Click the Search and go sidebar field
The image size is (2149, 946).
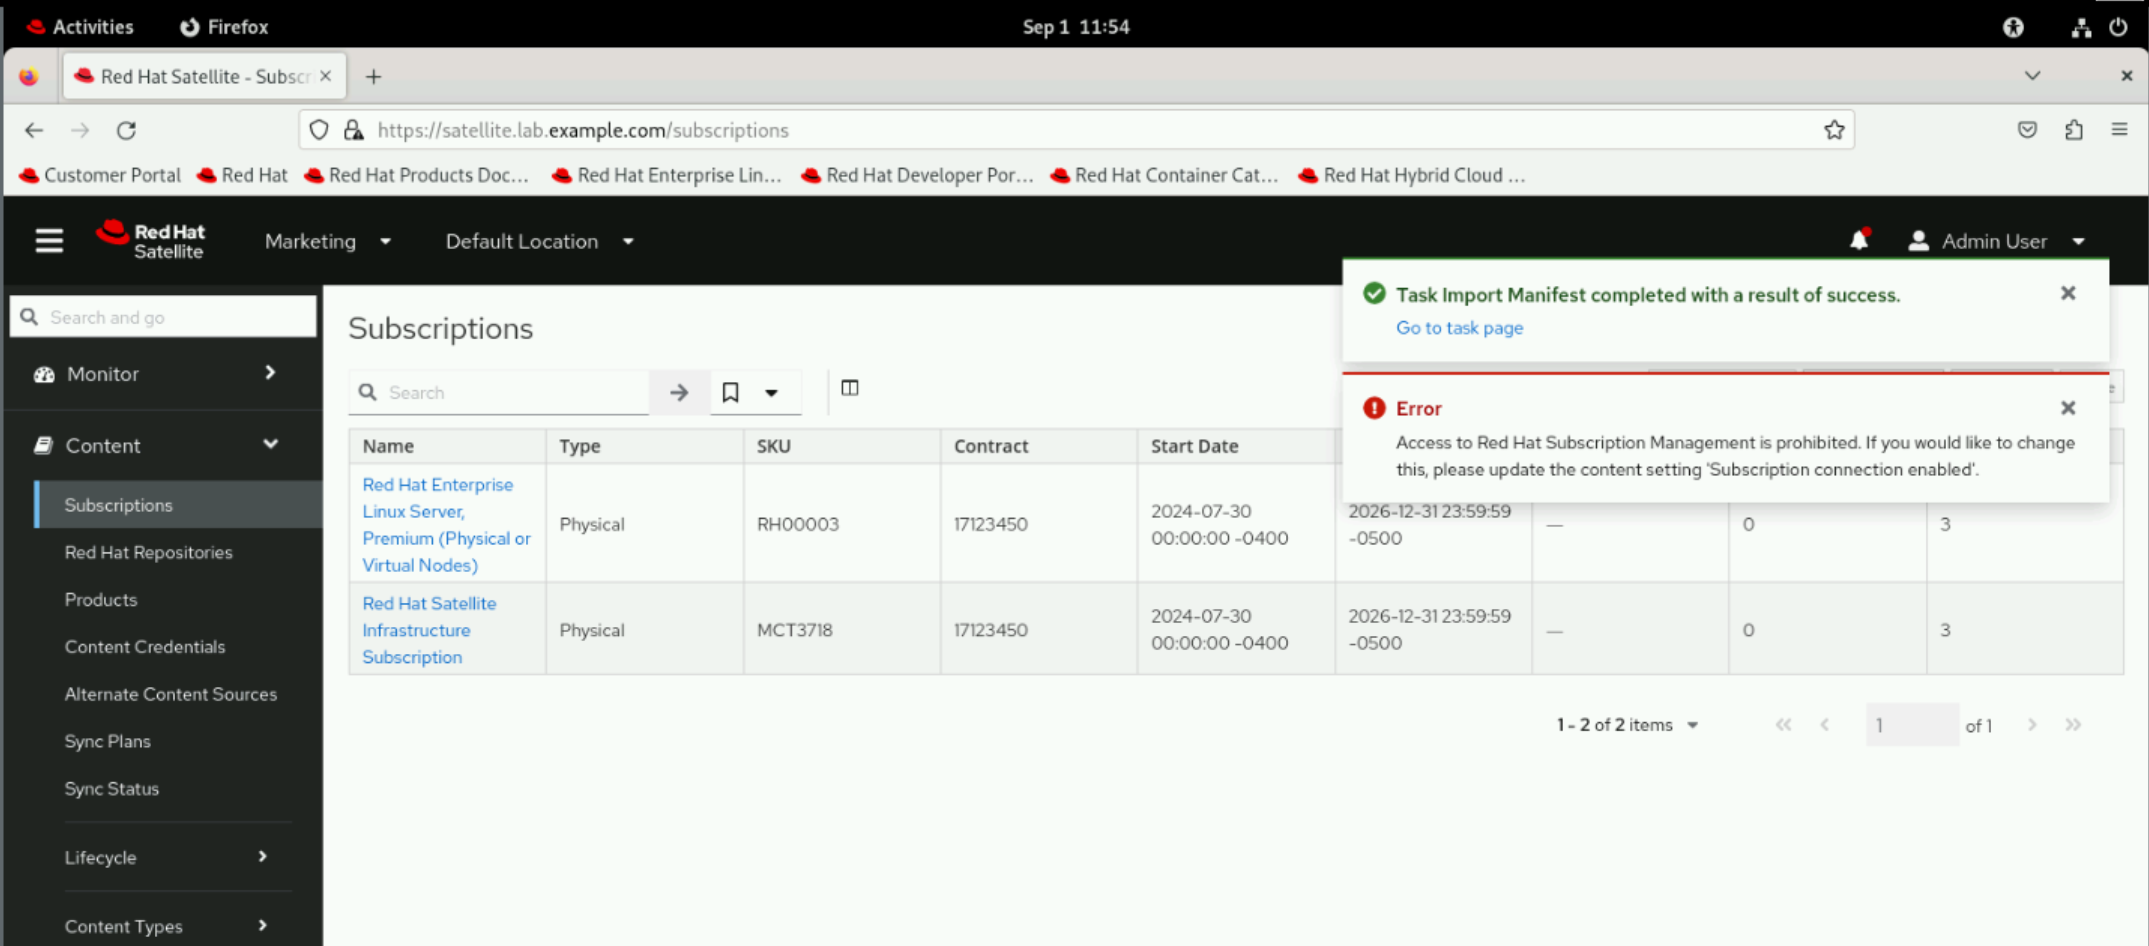pos(163,317)
